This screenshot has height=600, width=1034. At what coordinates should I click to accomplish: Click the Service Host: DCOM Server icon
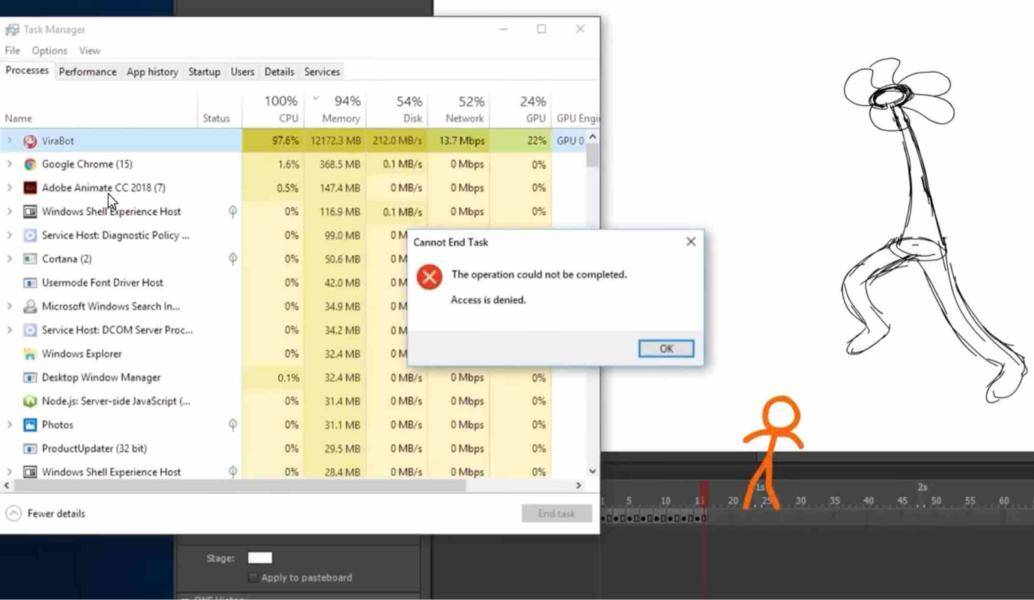tap(30, 330)
